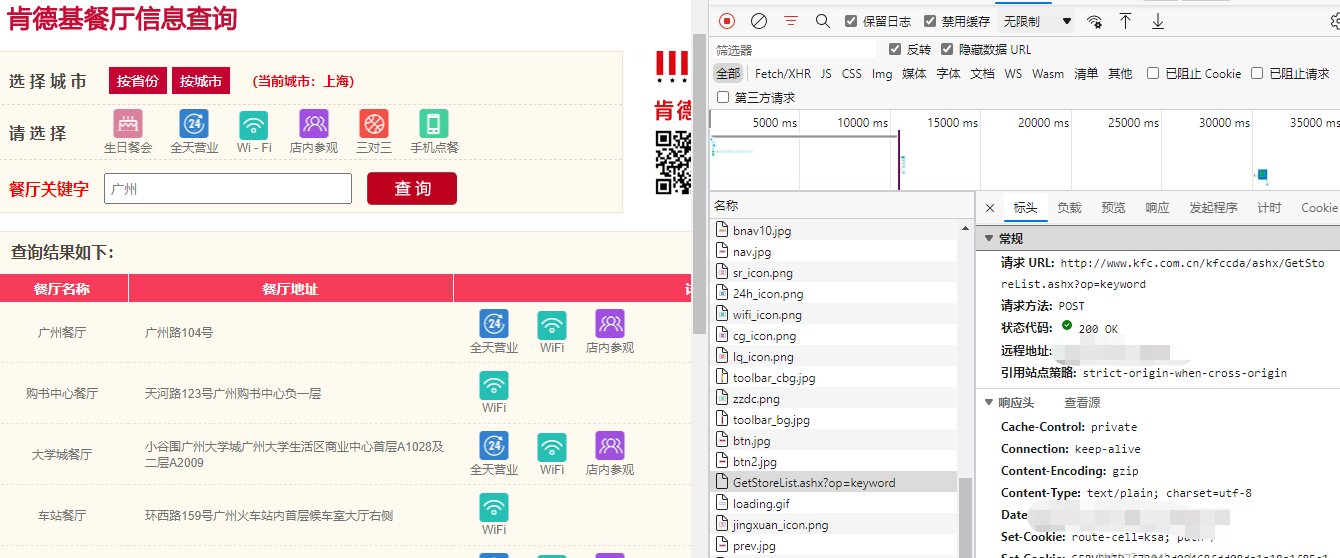Click into the 餐厅关键字 input field
Screen dimensions: 1340x558
point(228,188)
